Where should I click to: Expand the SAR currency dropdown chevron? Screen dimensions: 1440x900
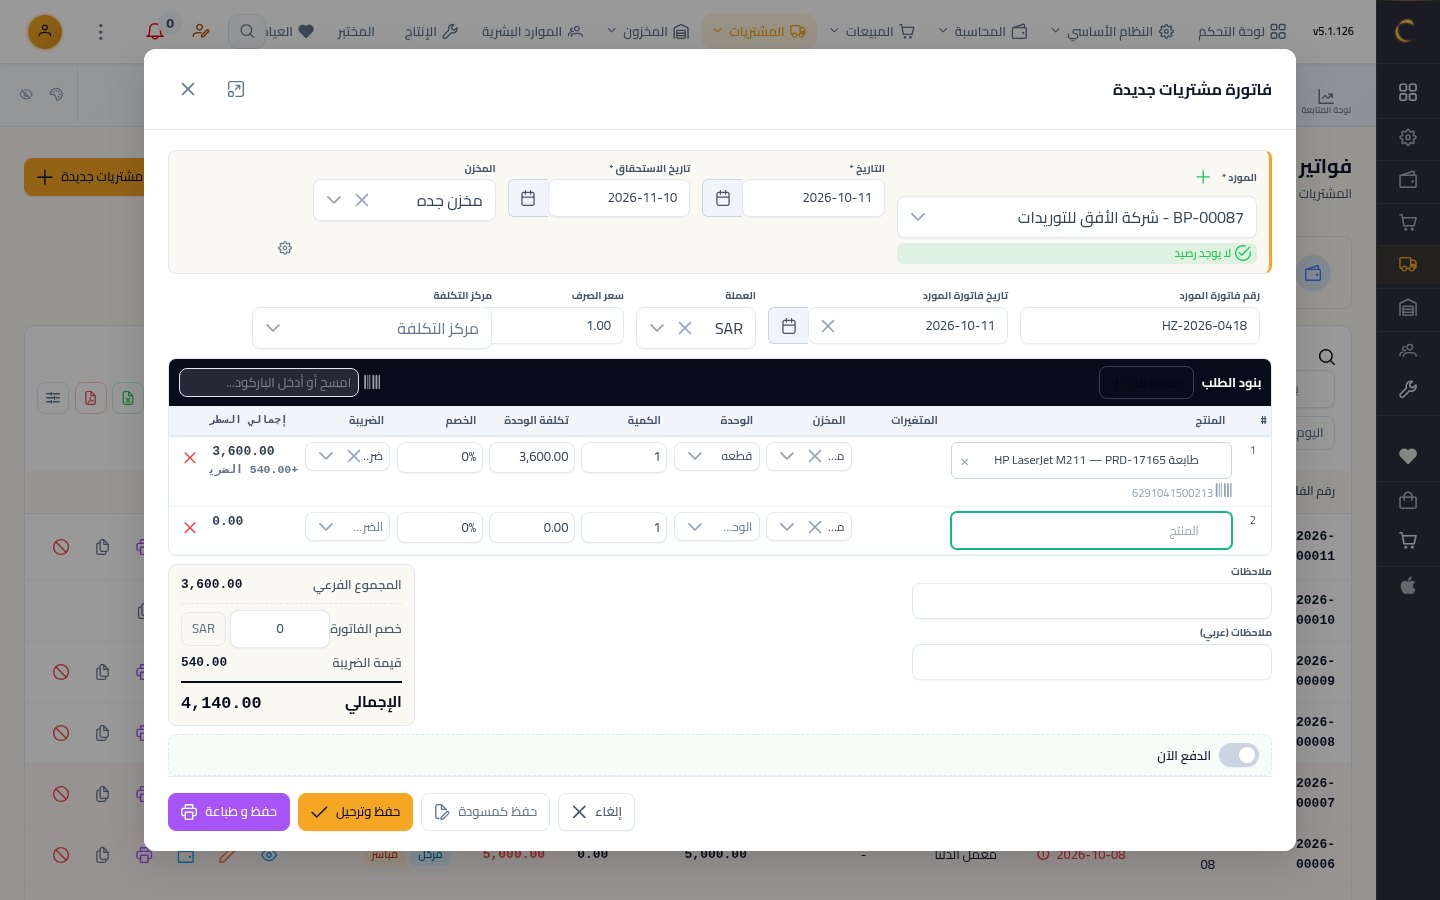pos(657,328)
